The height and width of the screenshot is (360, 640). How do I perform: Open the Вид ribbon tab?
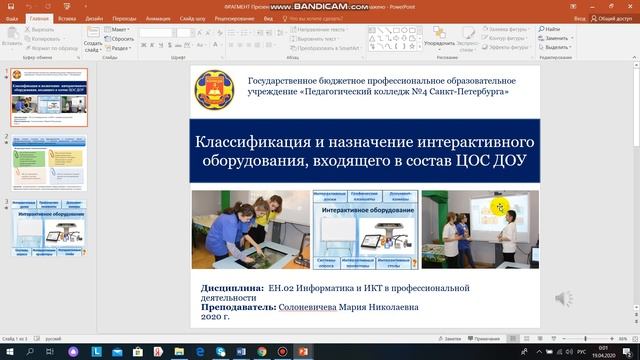[268, 19]
